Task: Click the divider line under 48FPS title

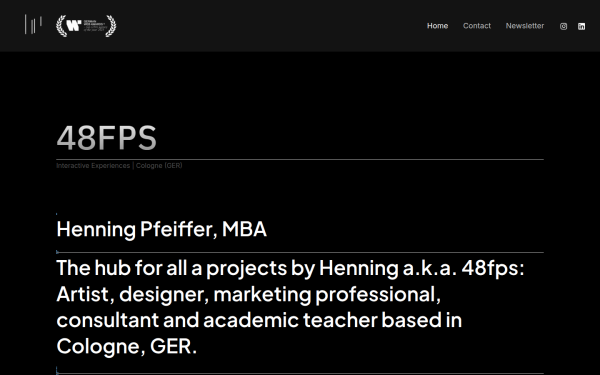Action: (x=300, y=159)
